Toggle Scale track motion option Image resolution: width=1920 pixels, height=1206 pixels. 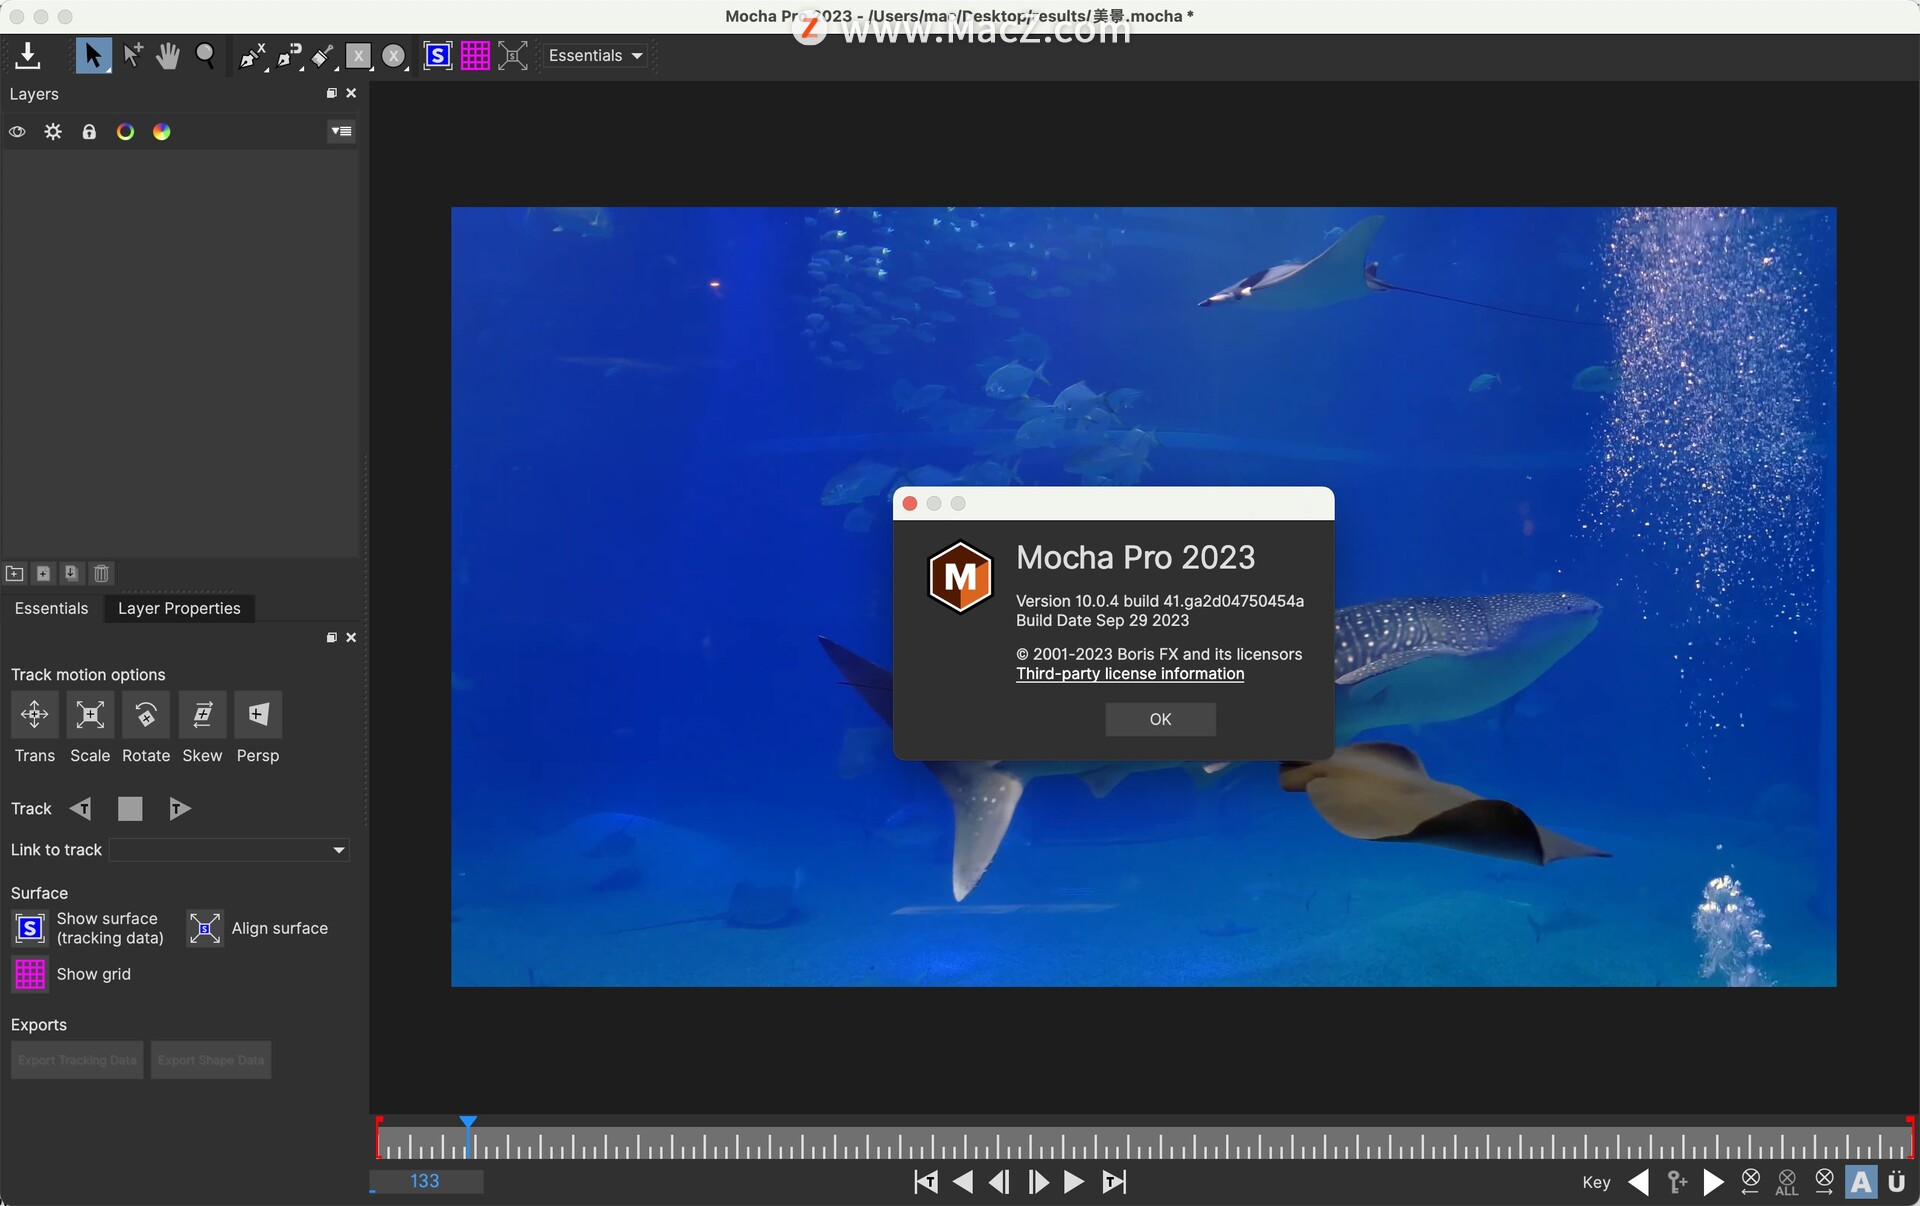[x=90, y=715]
